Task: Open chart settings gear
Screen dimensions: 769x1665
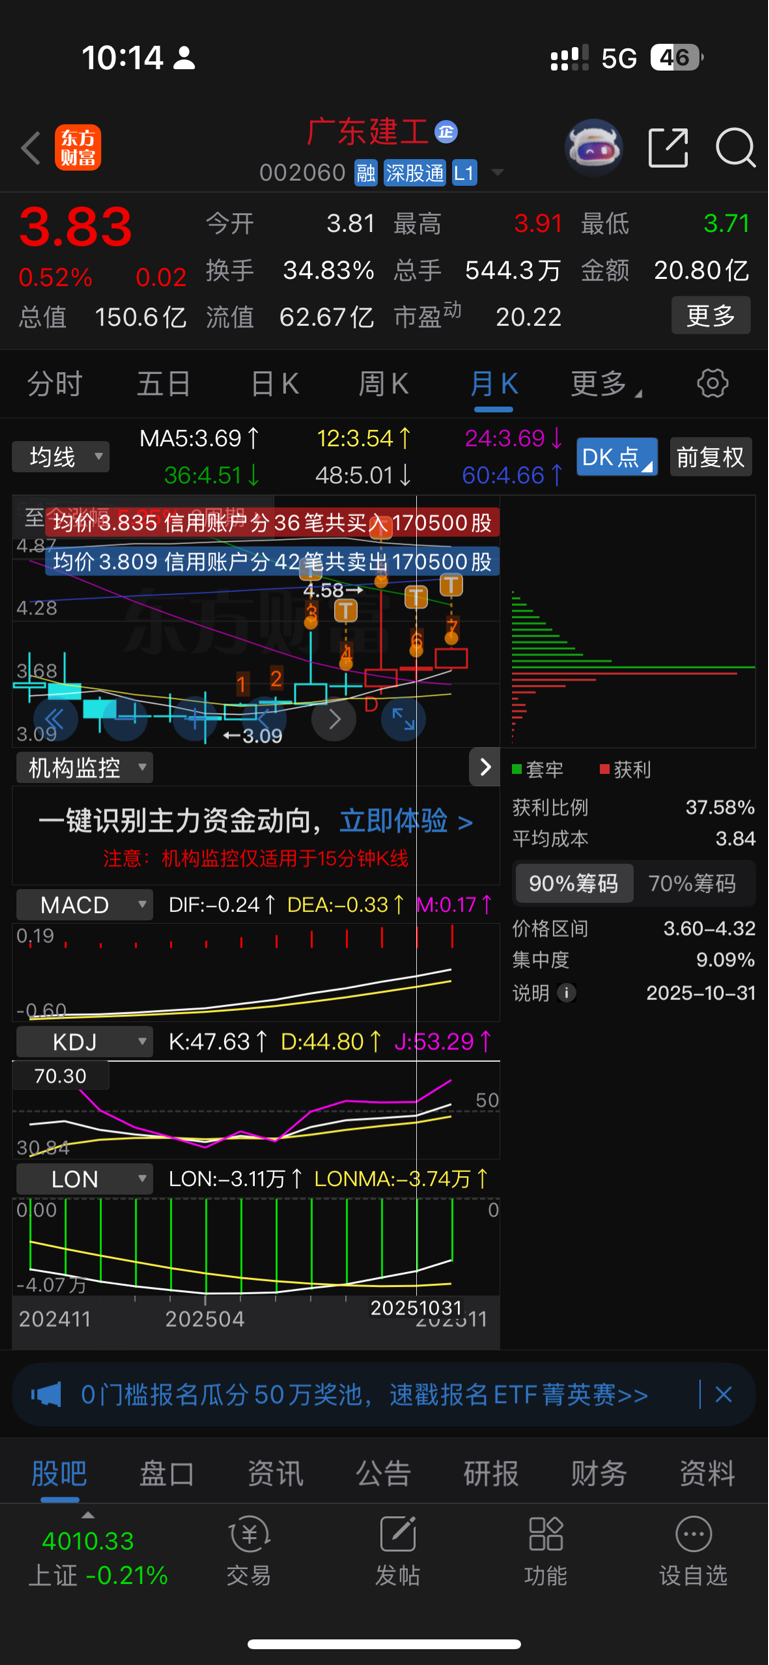Action: pos(712,383)
